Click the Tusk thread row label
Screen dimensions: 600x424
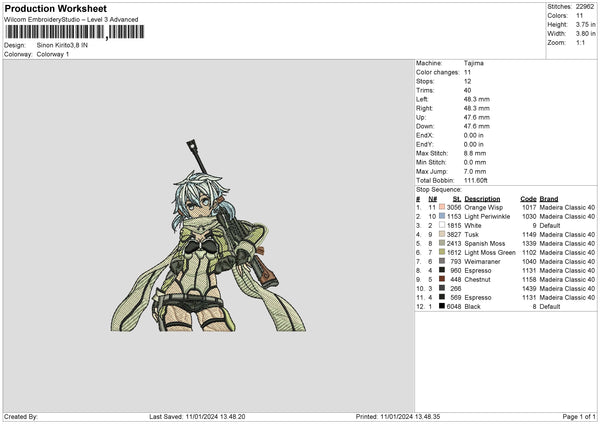(473, 233)
